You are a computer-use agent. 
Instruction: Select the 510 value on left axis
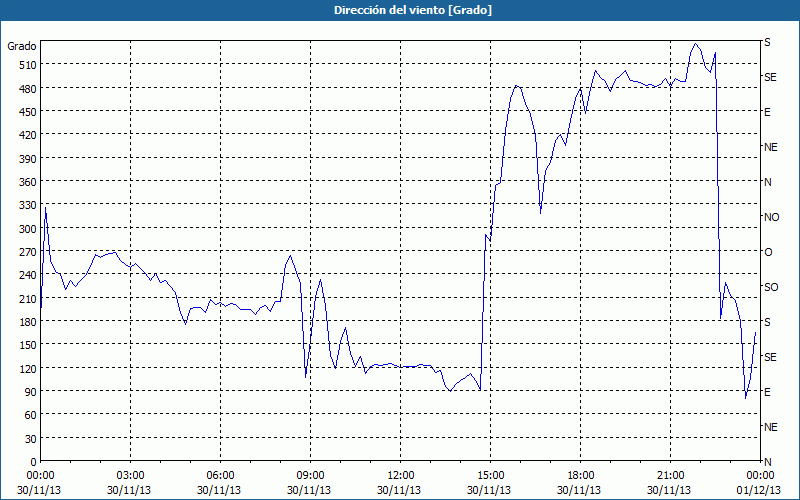[x=28, y=65]
